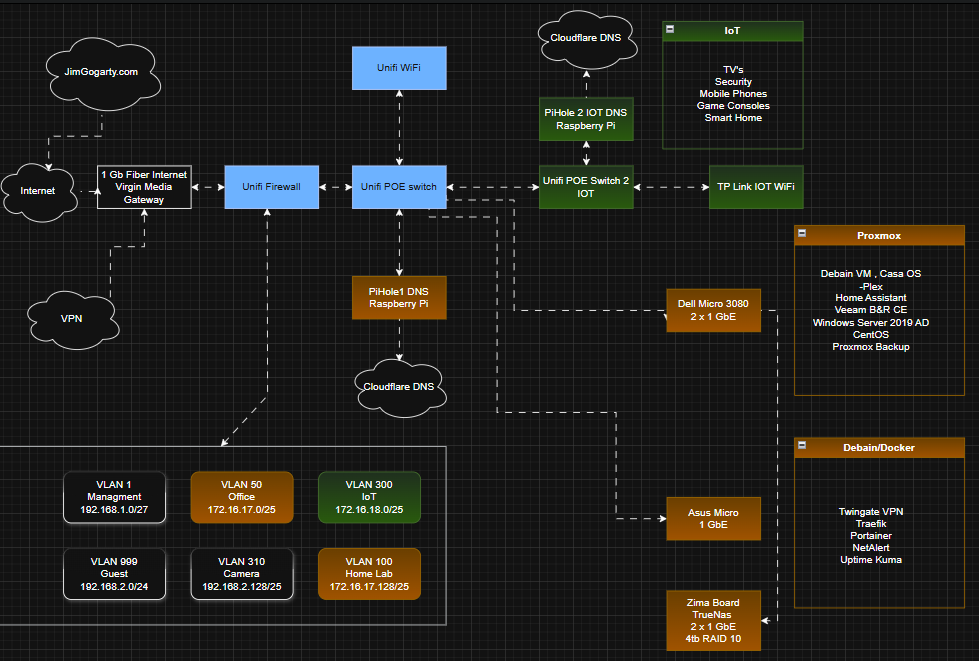979x661 pixels.
Task: Click the 'Debain VM , Casa OS' text
Action: pos(871,273)
